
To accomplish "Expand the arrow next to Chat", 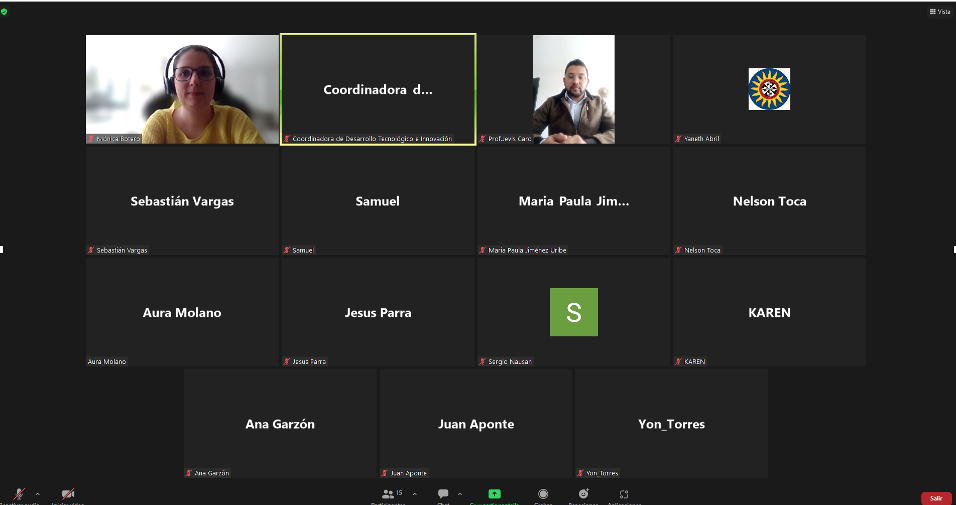I will (x=460, y=494).
